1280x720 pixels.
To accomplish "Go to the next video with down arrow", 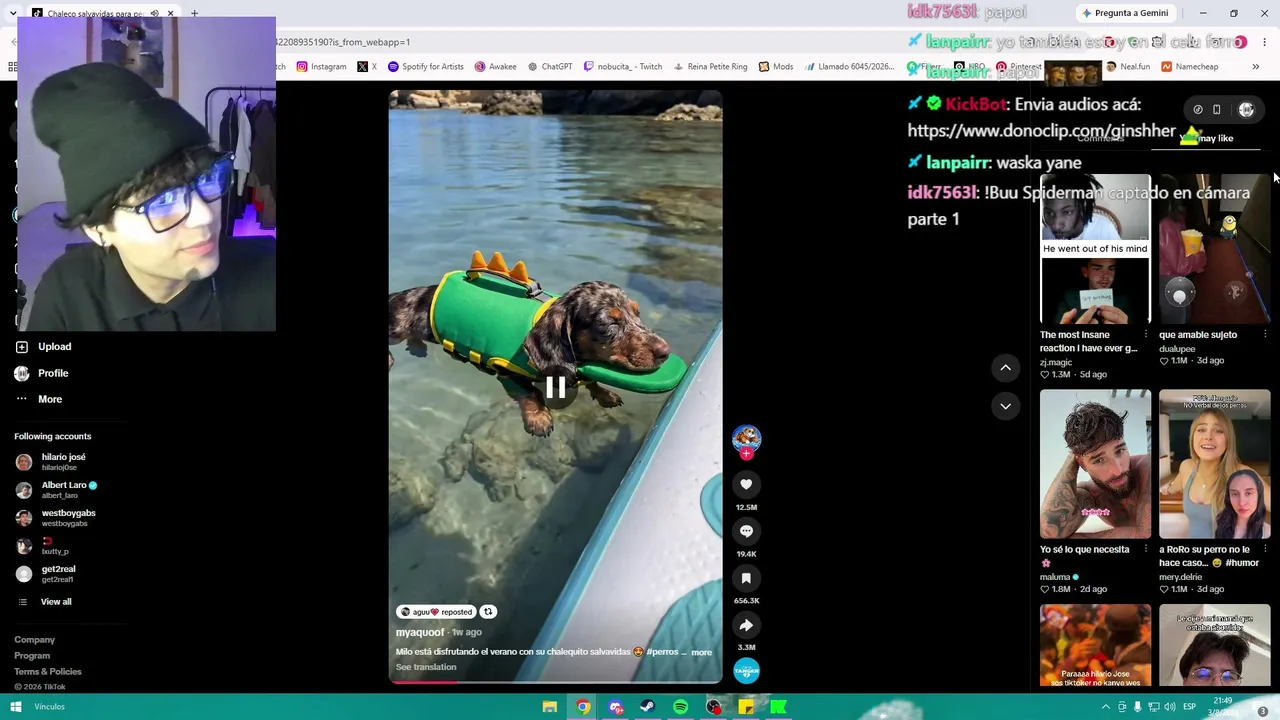I will click(1005, 406).
